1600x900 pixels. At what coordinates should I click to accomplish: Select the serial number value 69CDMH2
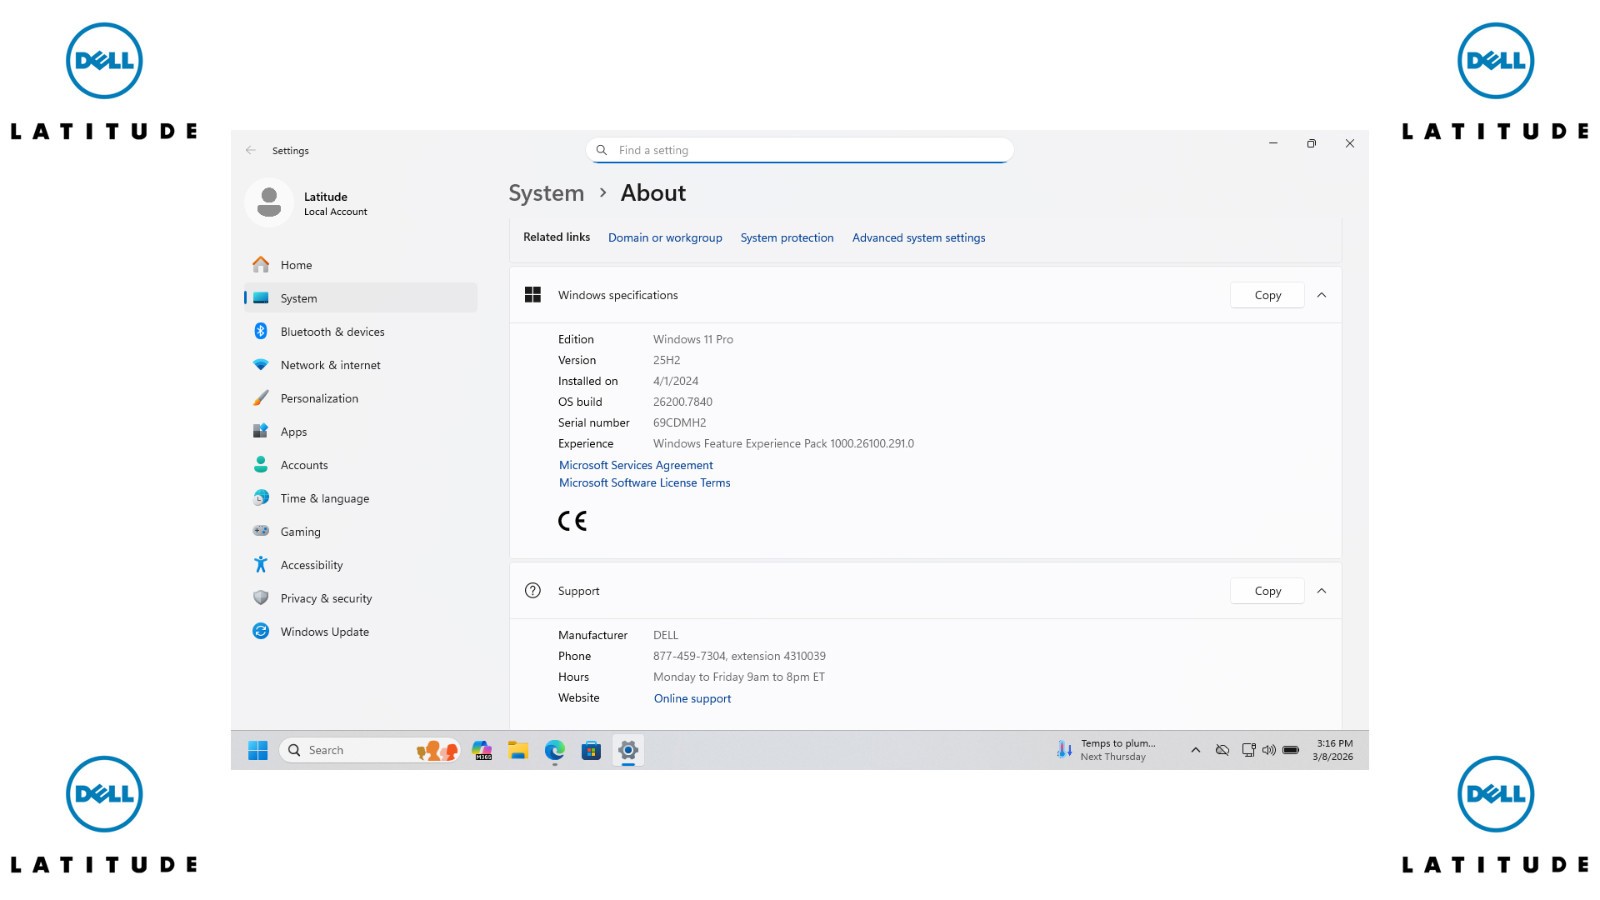click(x=680, y=423)
